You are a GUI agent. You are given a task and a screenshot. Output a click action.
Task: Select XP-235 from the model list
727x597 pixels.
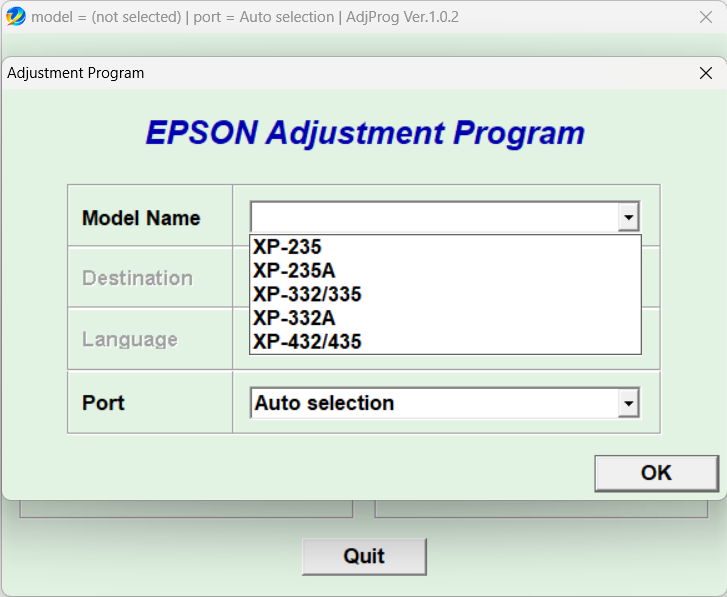(287, 247)
